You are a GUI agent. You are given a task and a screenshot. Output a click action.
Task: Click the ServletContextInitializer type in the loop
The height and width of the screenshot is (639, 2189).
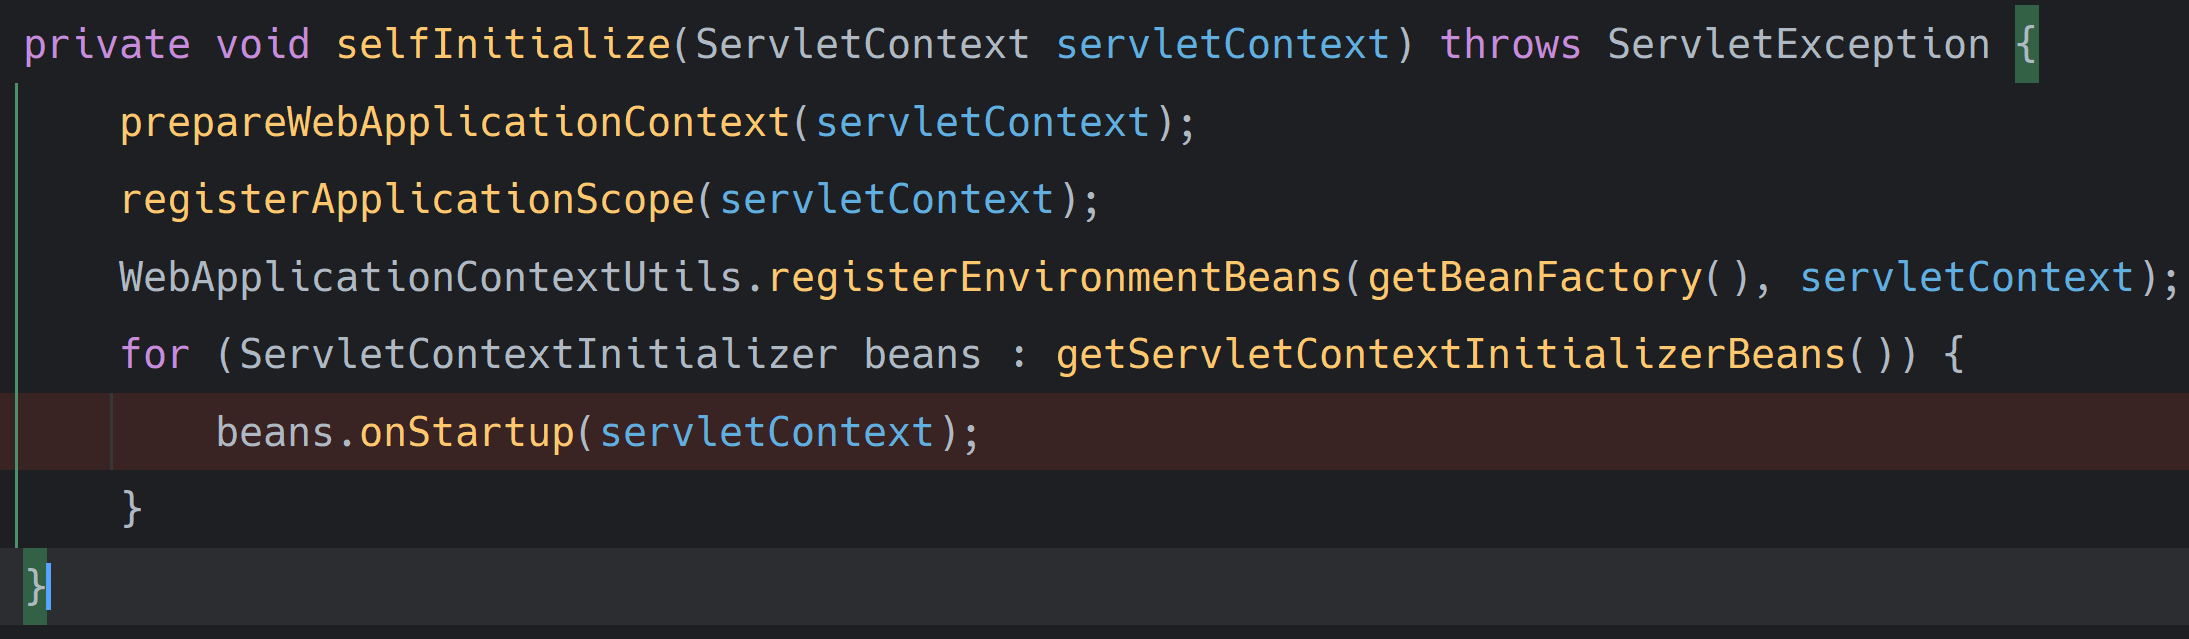[x=539, y=354]
